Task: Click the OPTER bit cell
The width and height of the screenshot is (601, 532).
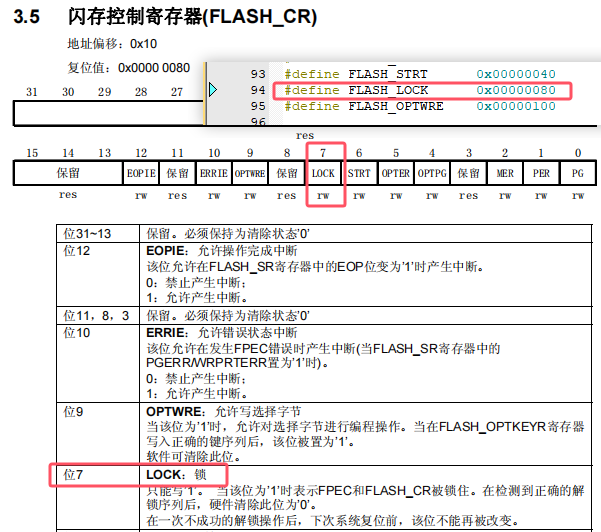Action: [396, 173]
